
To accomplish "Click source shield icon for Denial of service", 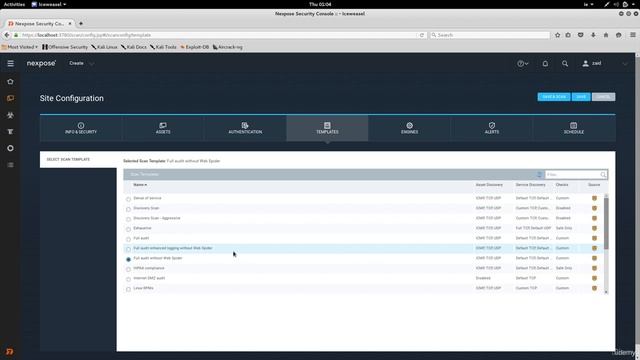I will (x=594, y=198).
